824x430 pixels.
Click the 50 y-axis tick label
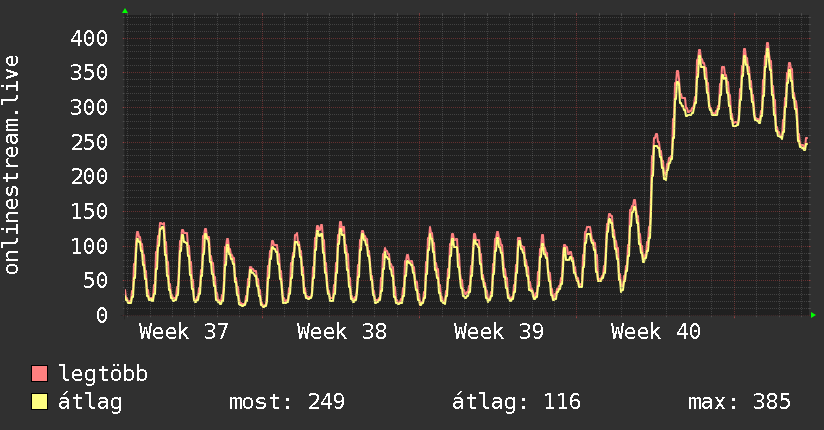(96, 280)
